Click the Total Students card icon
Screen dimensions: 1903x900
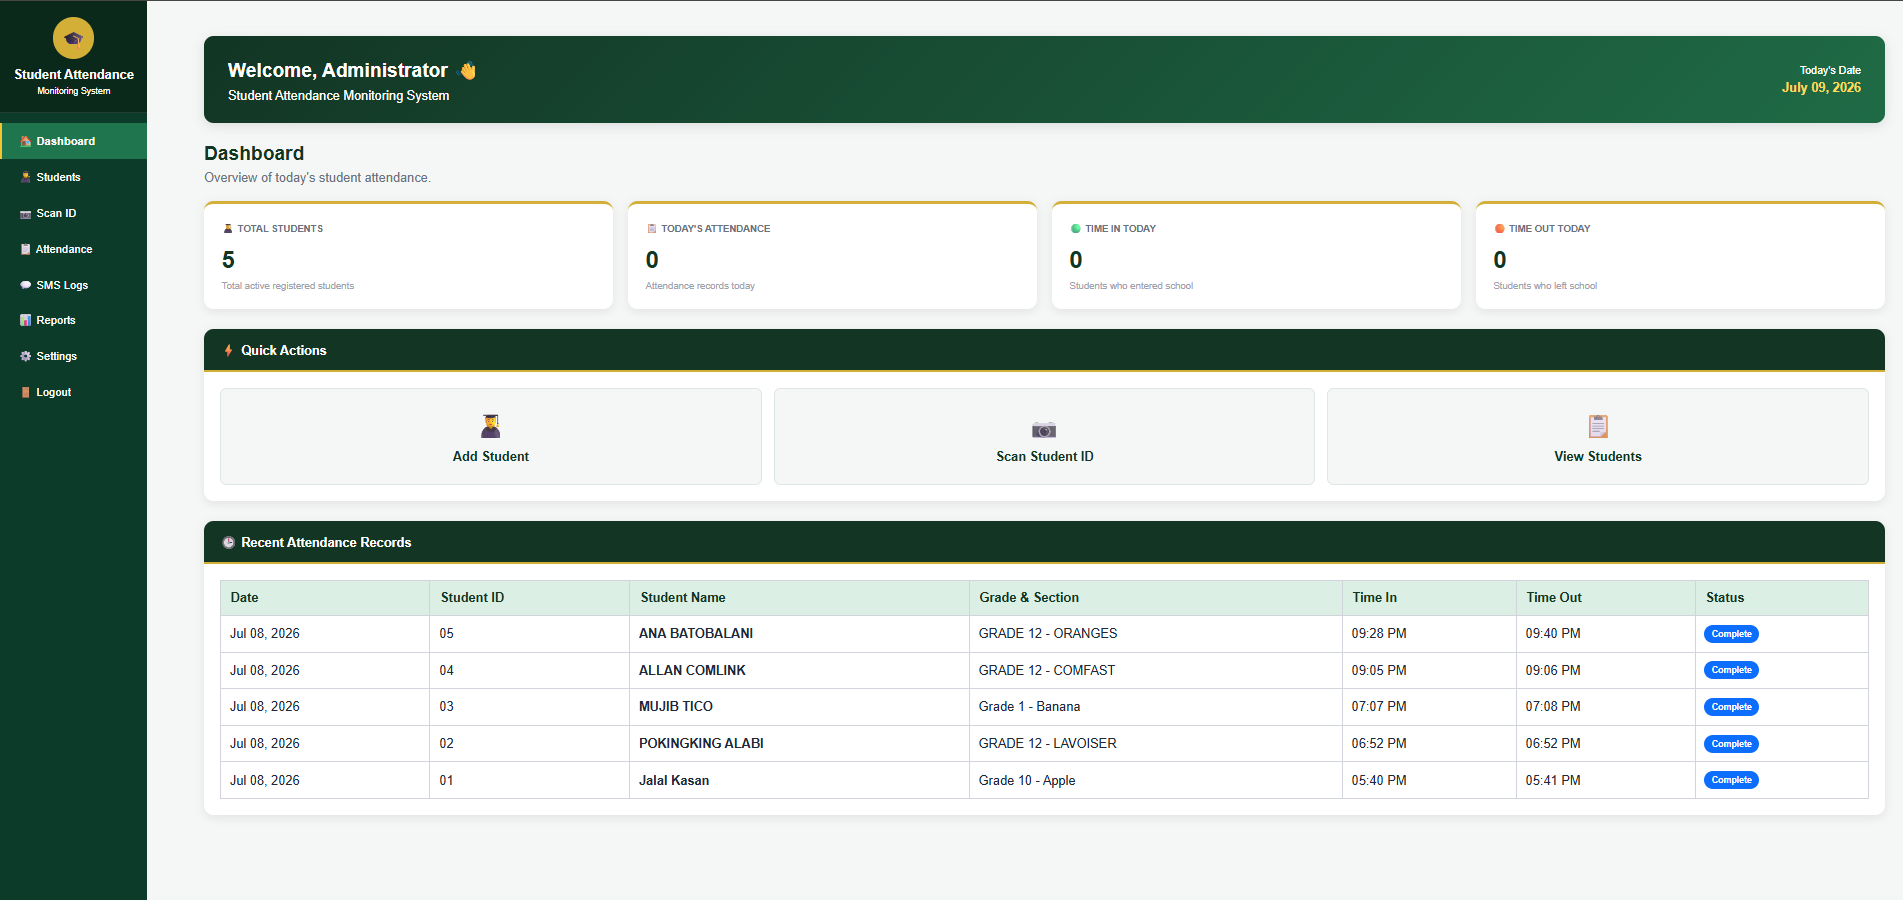228,228
